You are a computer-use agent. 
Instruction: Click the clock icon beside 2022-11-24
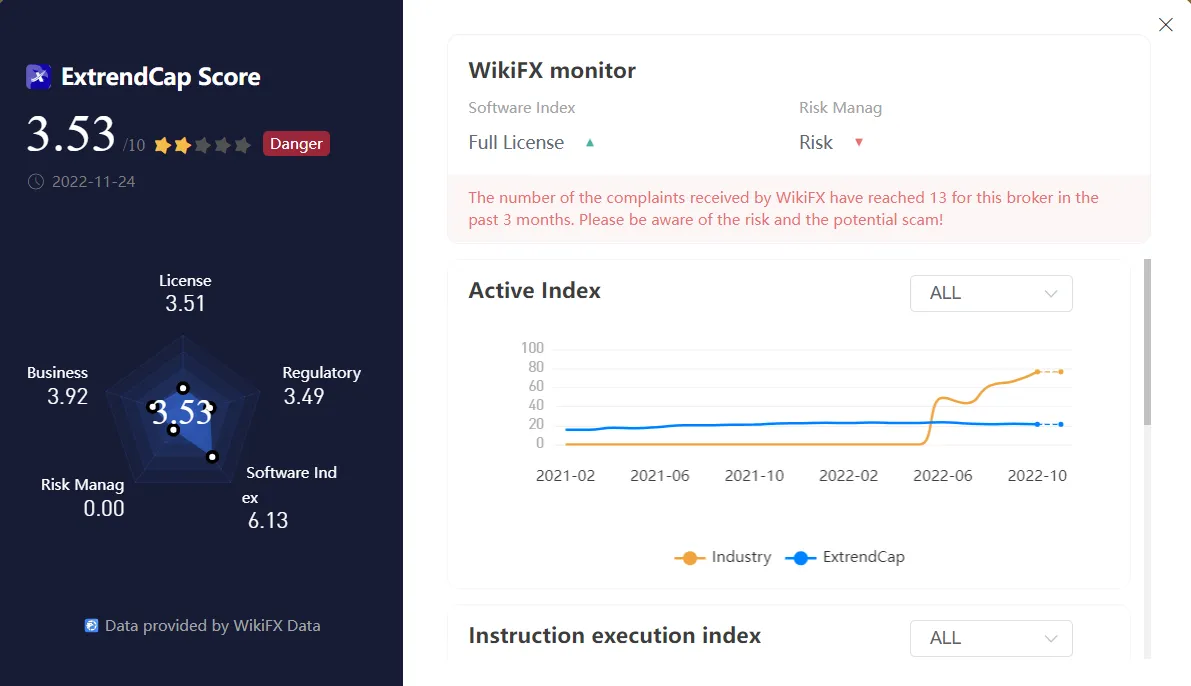[x=36, y=182]
